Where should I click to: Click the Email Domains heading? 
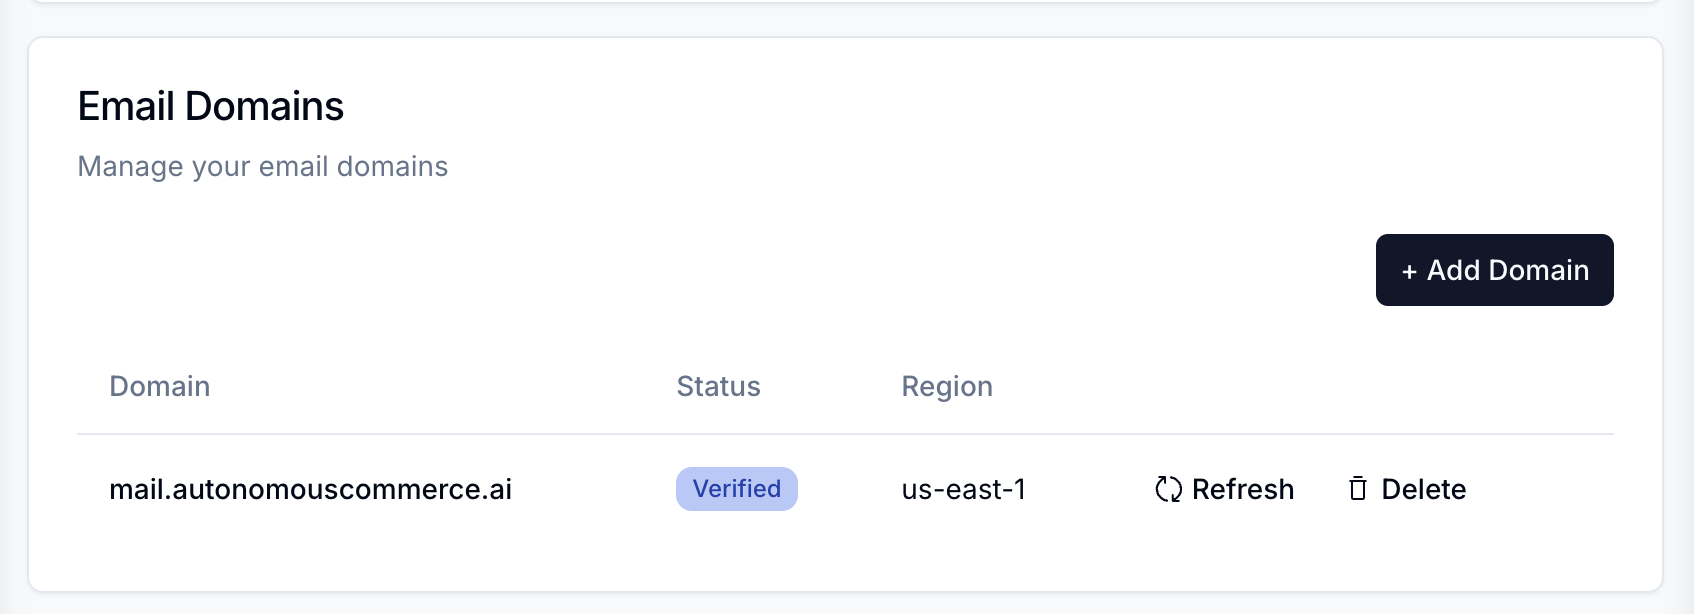pos(212,106)
